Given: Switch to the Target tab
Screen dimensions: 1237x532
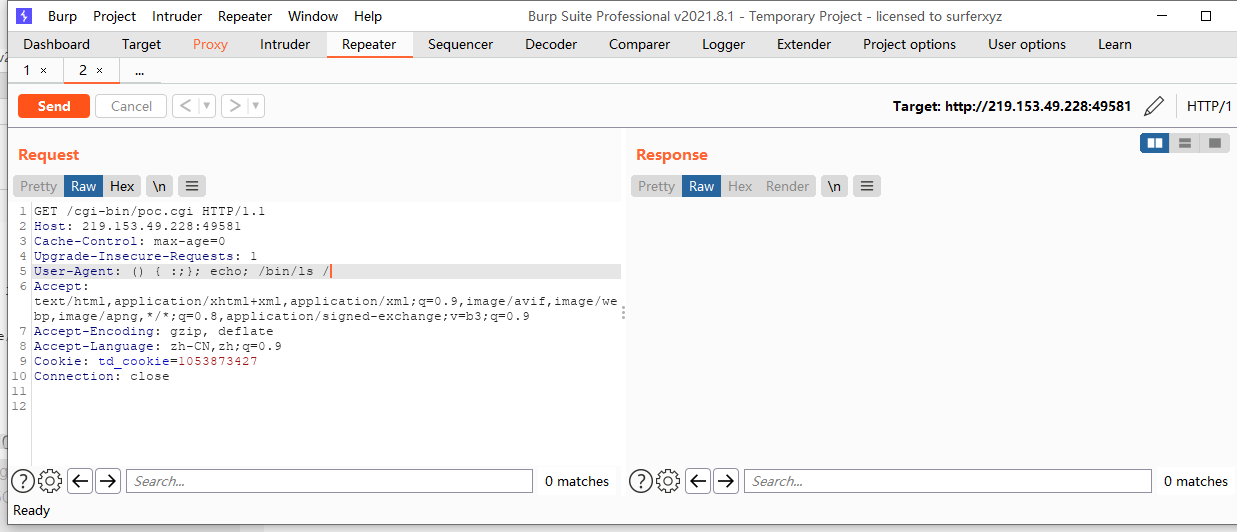Looking at the screenshot, I should (141, 44).
